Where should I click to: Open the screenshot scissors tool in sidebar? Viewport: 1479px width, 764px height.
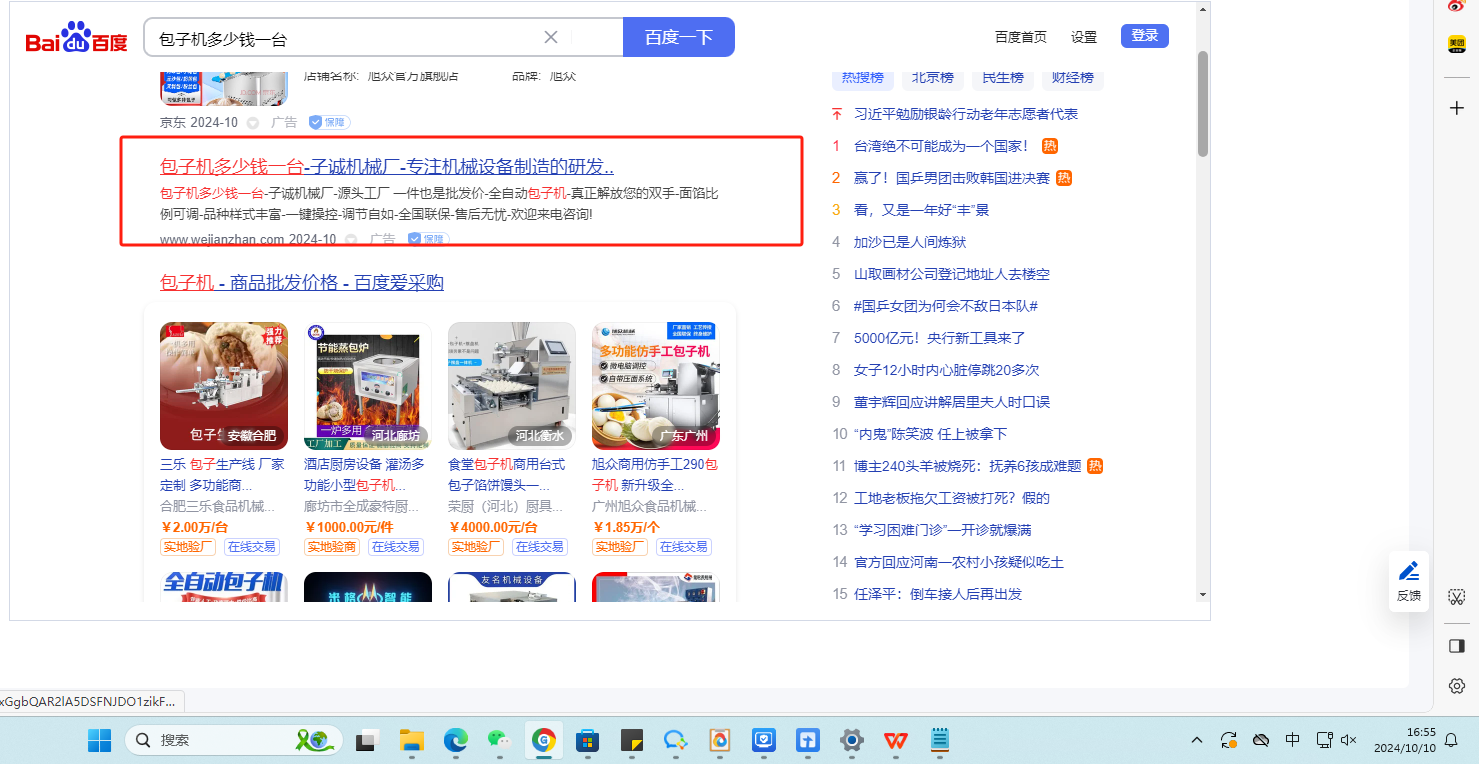tap(1457, 596)
